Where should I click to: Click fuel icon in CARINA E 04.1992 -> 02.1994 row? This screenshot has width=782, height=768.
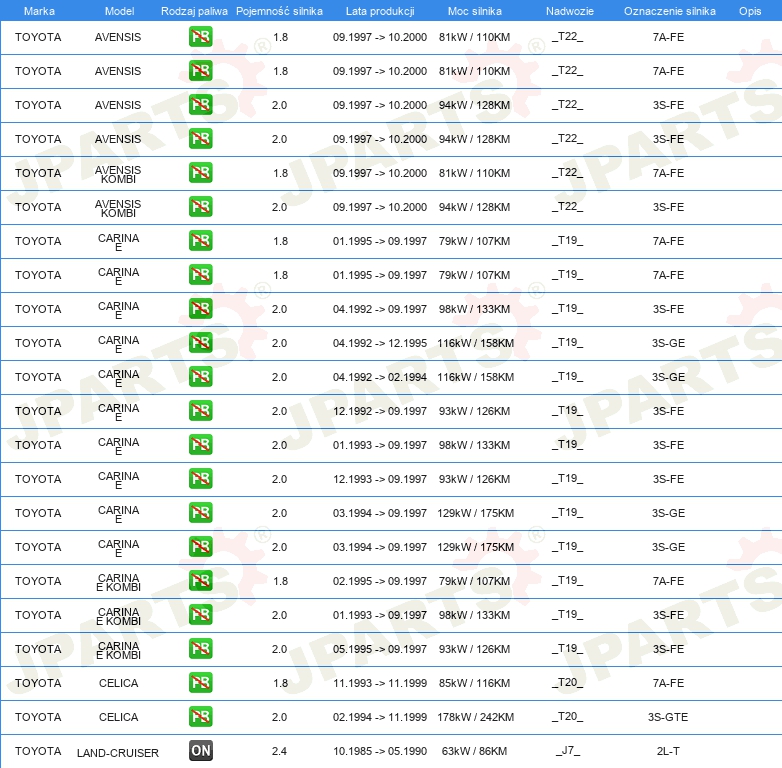click(200, 376)
